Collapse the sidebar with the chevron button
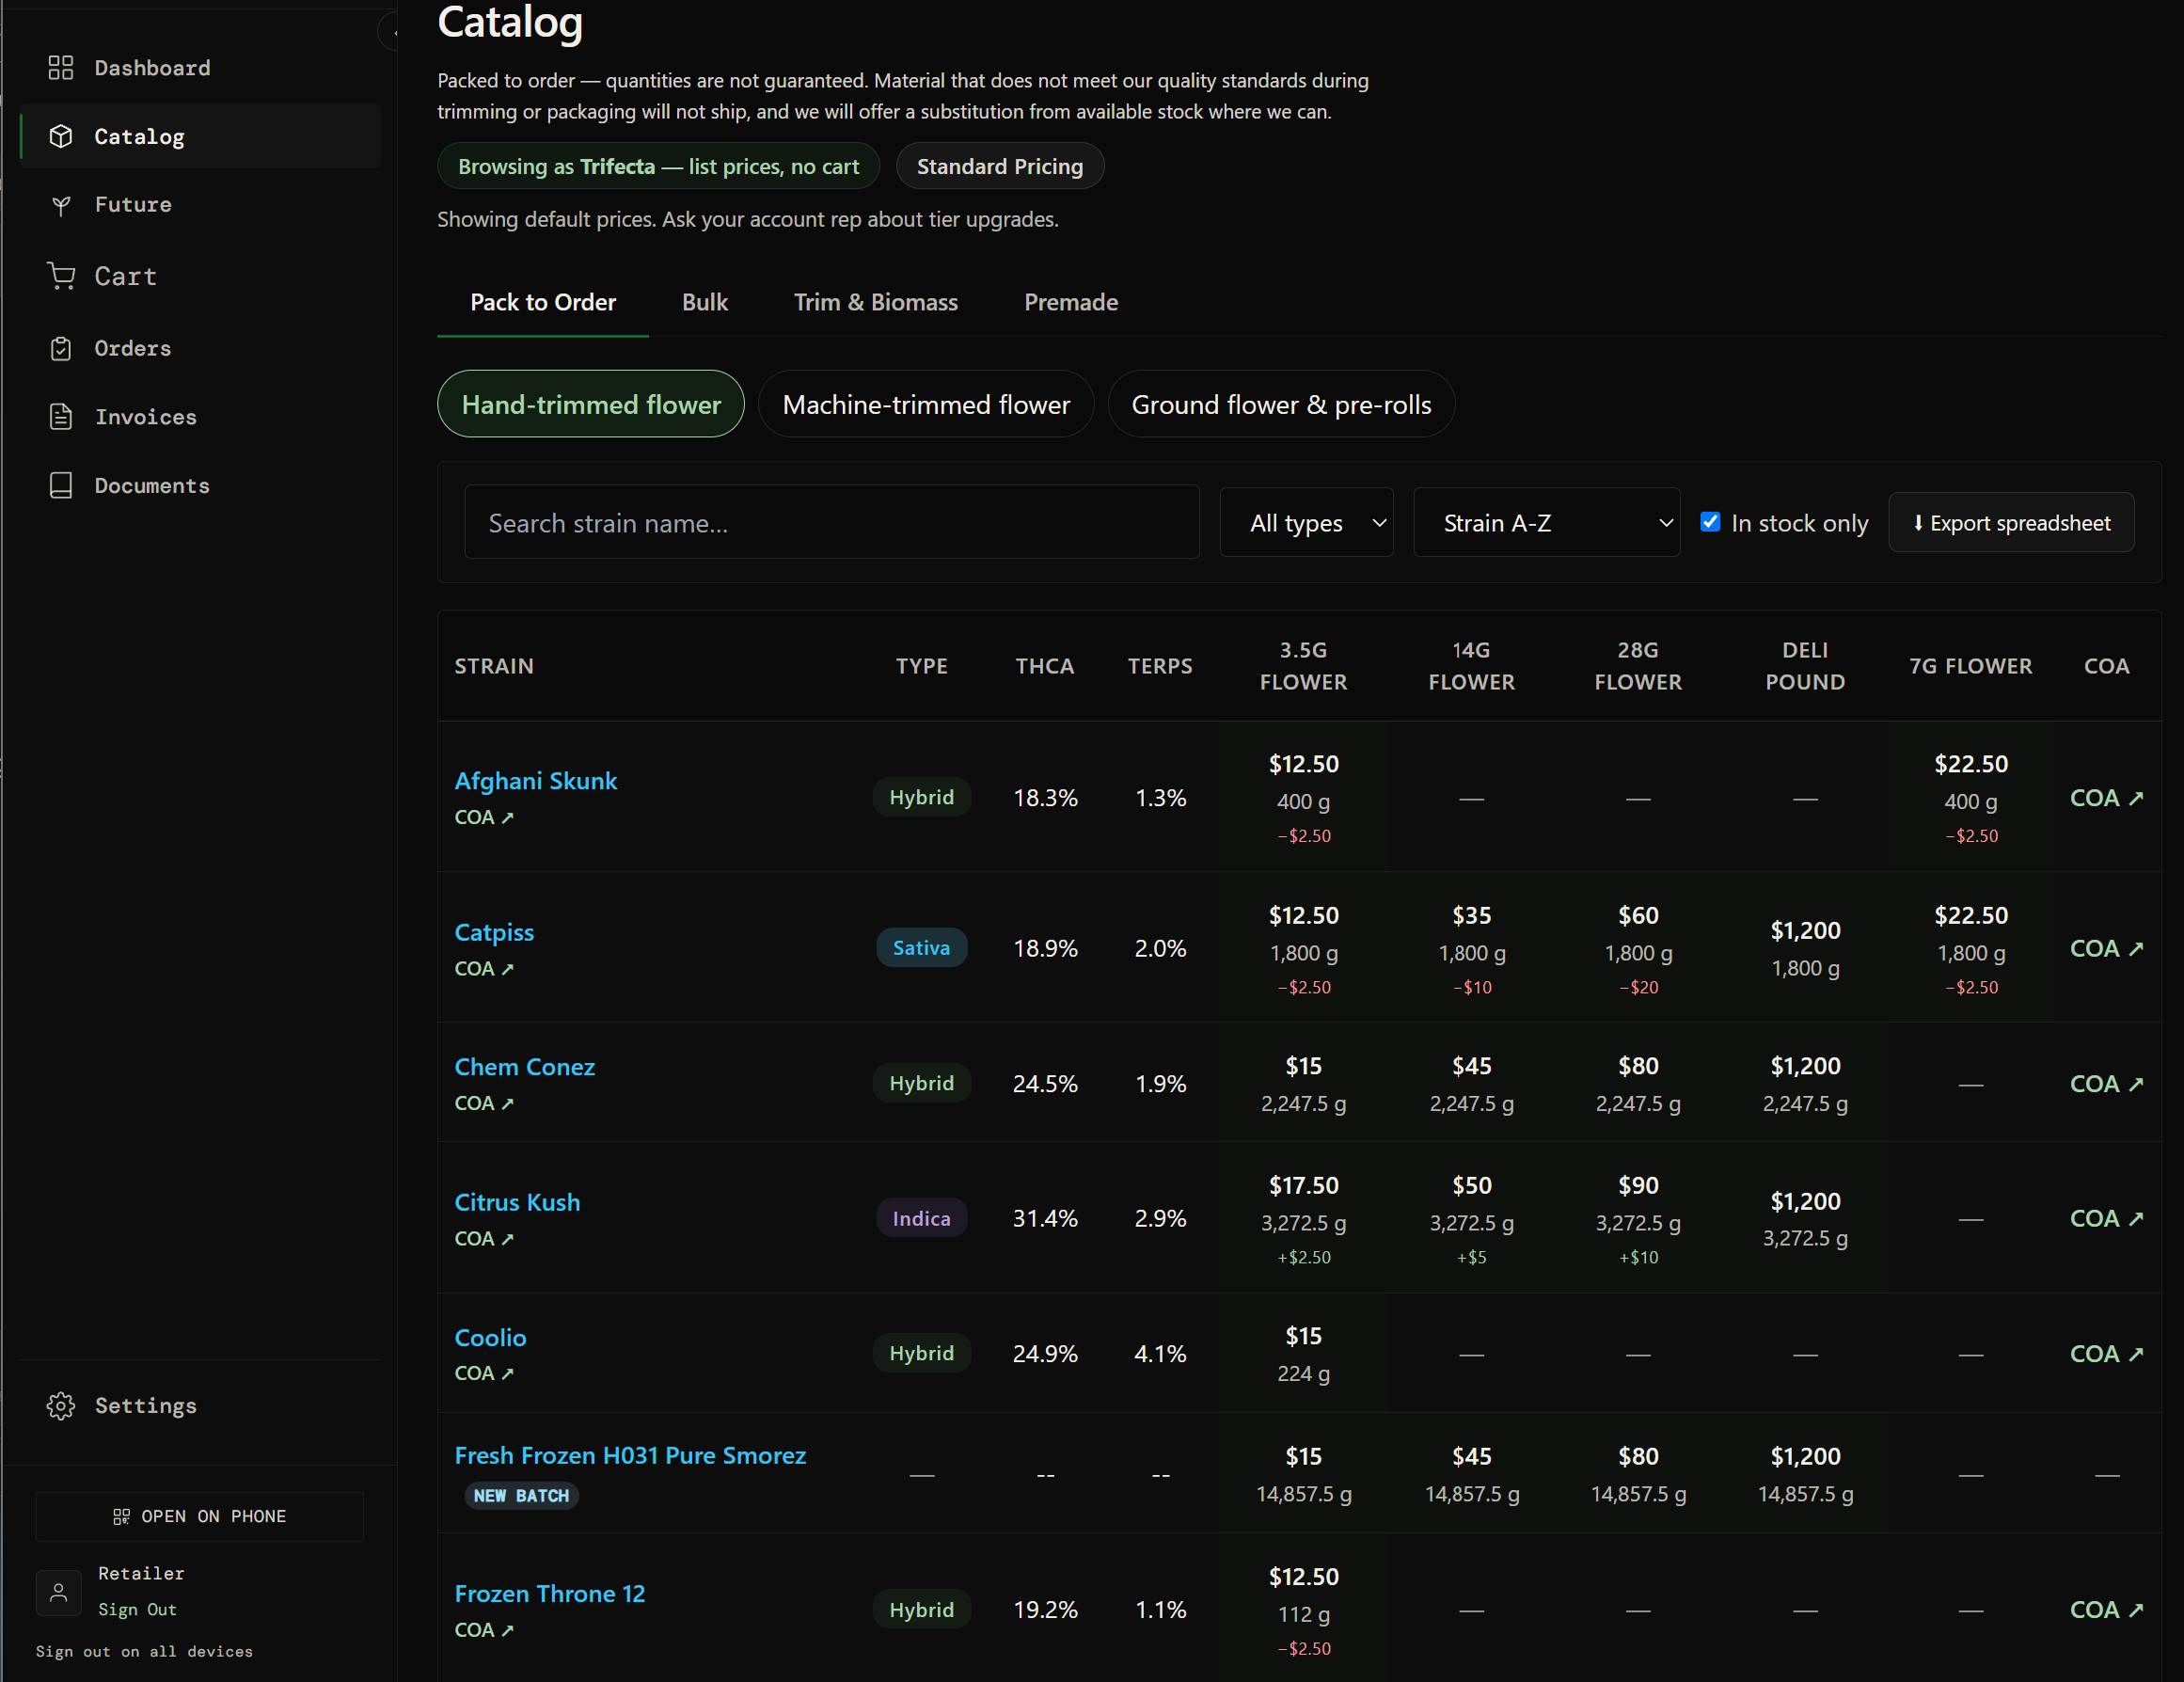2184x1682 pixels. coord(391,32)
